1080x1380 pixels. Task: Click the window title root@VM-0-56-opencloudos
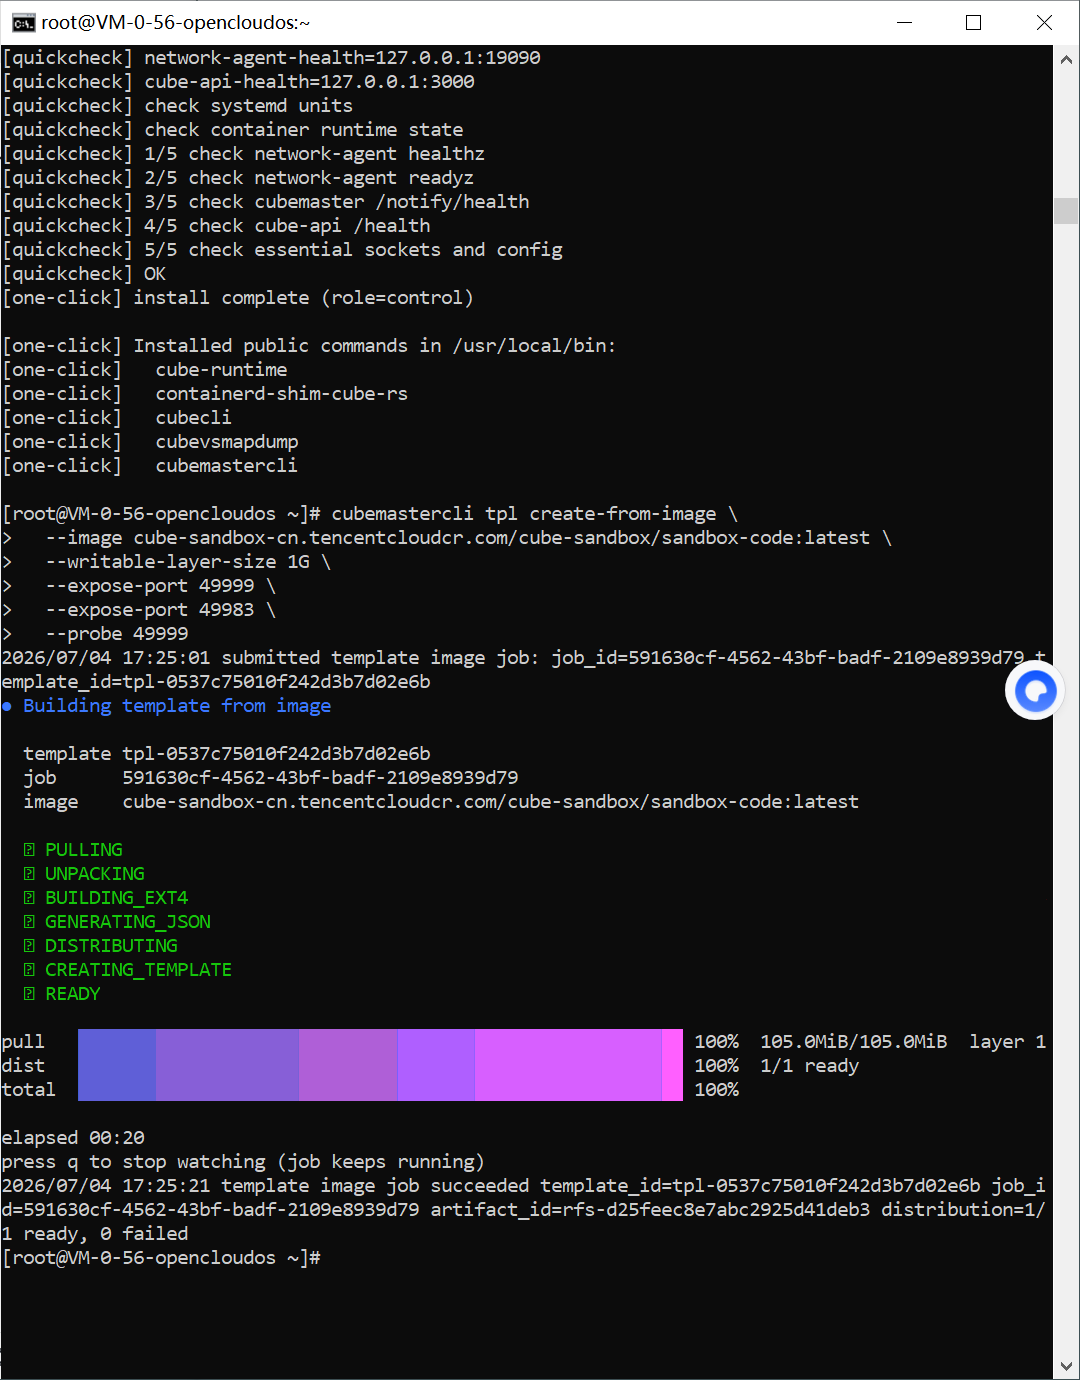click(x=175, y=22)
